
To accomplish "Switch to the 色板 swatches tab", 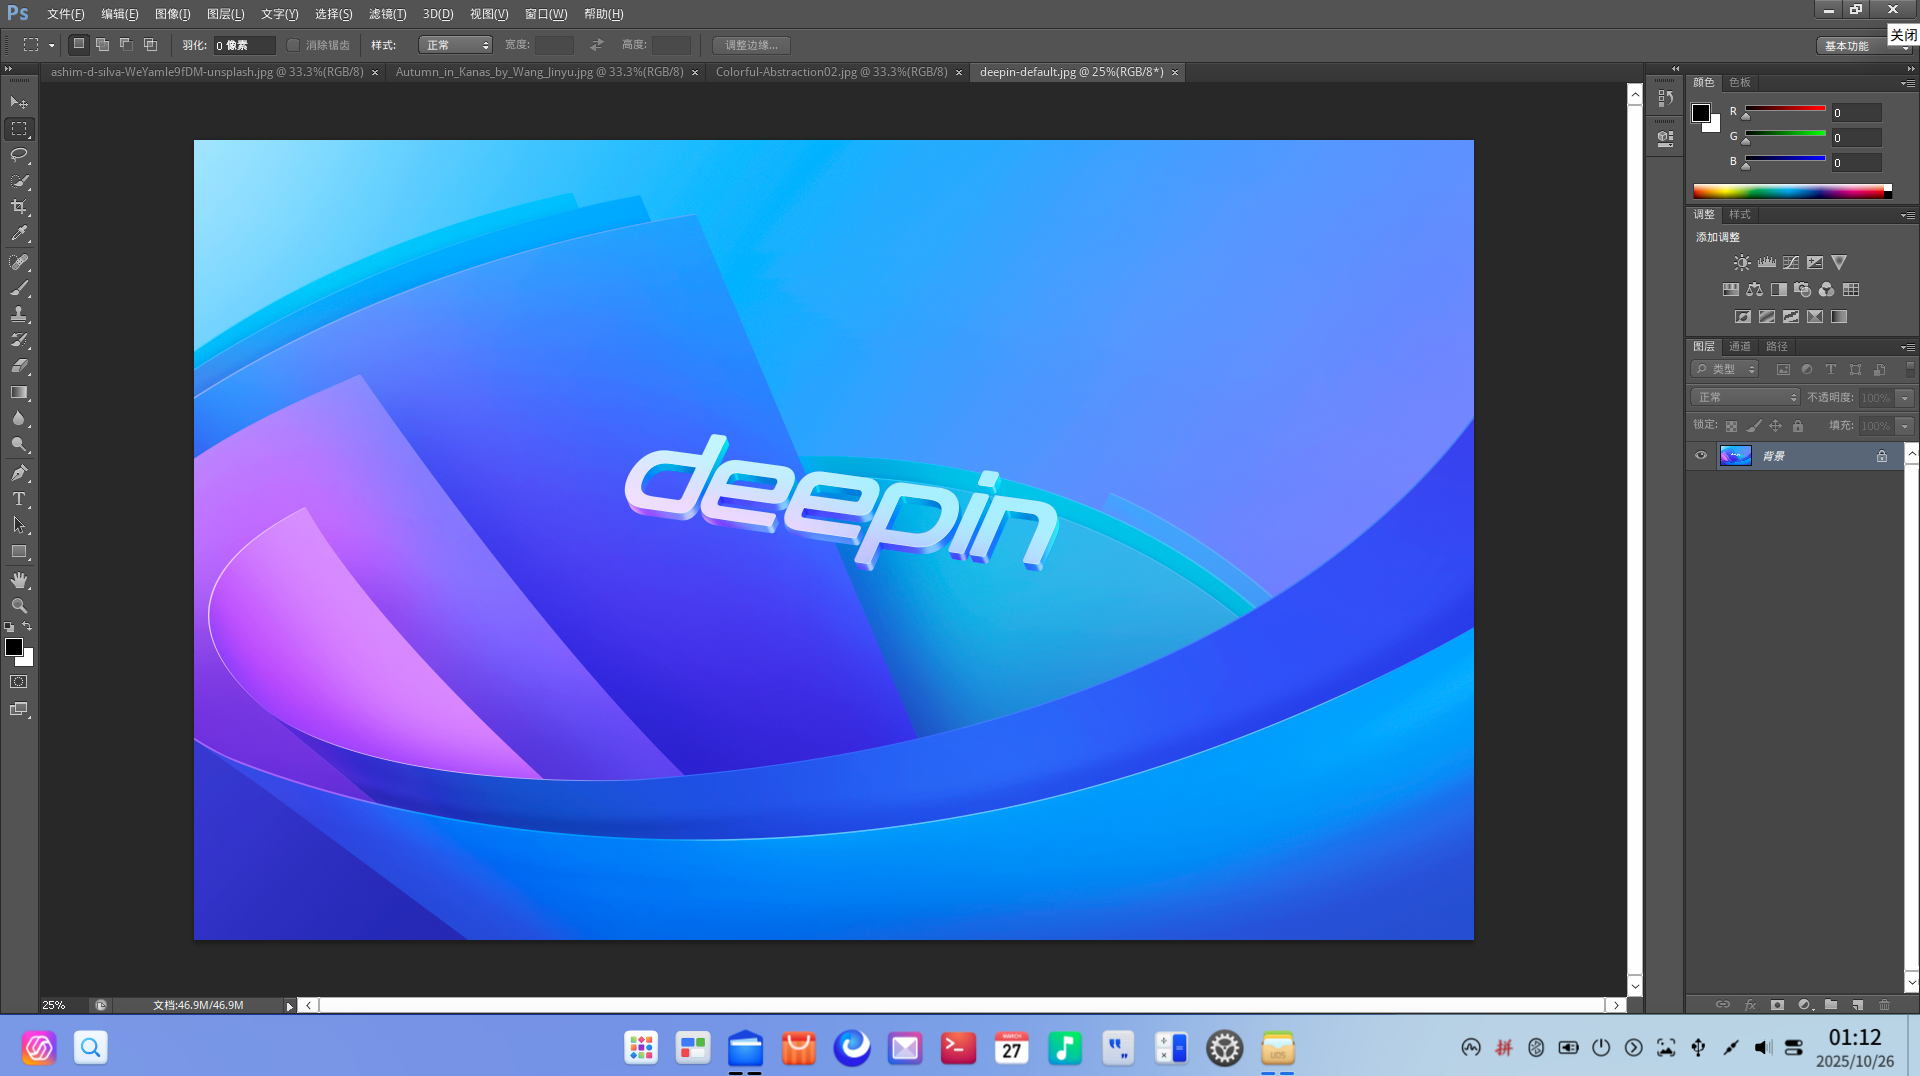I will 1740,82.
